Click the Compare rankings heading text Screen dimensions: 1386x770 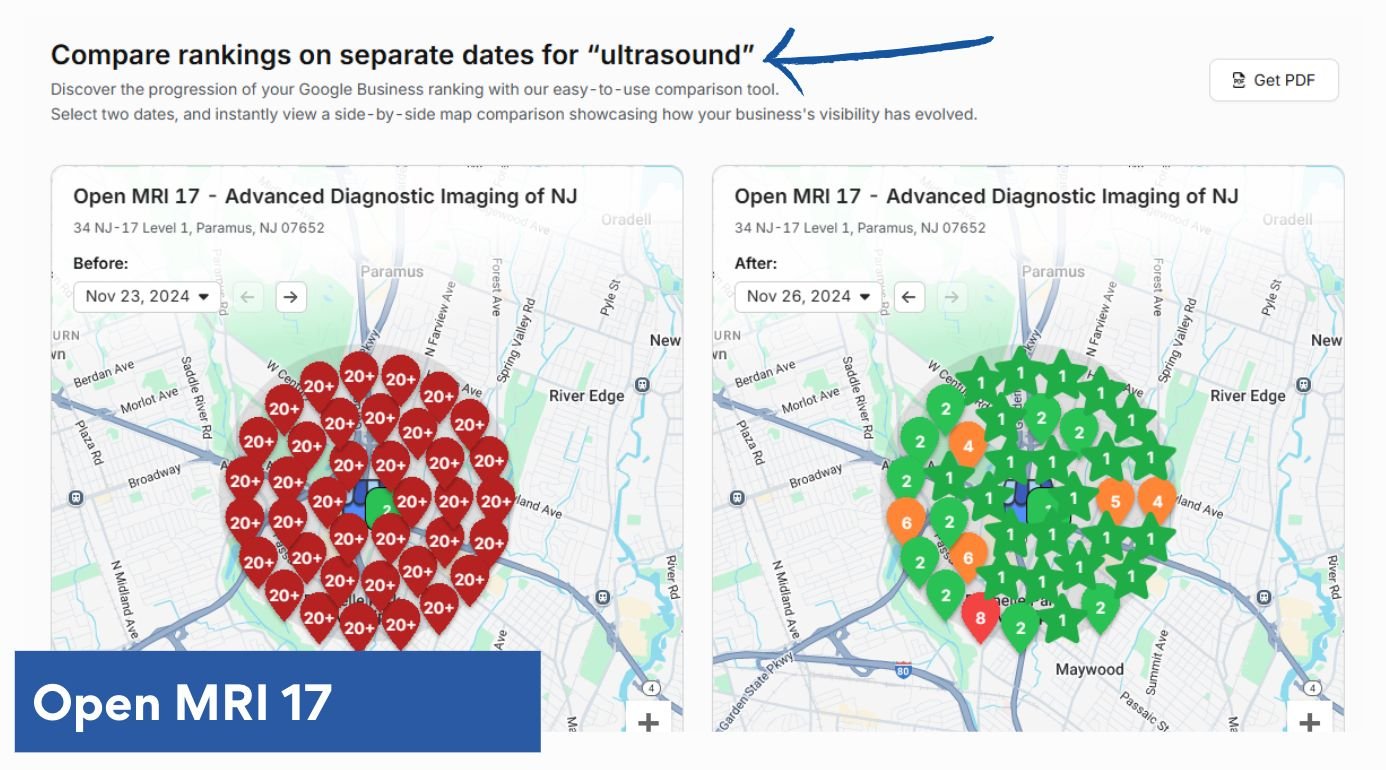click(402, 54)
